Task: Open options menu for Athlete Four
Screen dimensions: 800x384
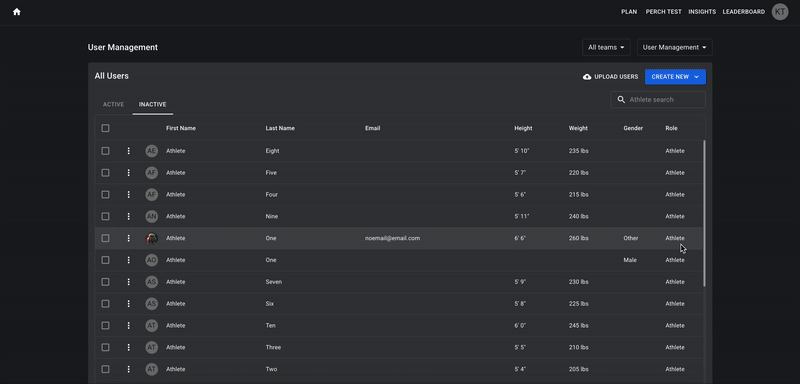Action: coord(129,195)
